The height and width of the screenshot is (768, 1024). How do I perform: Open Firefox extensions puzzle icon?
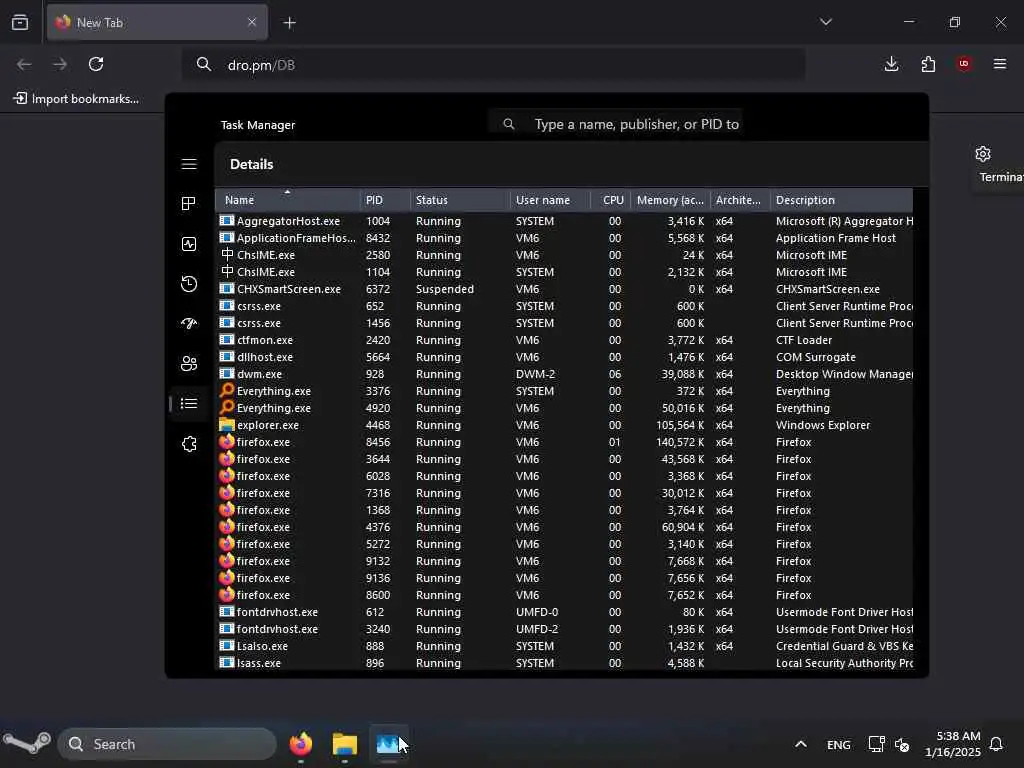tap(928, 64)
